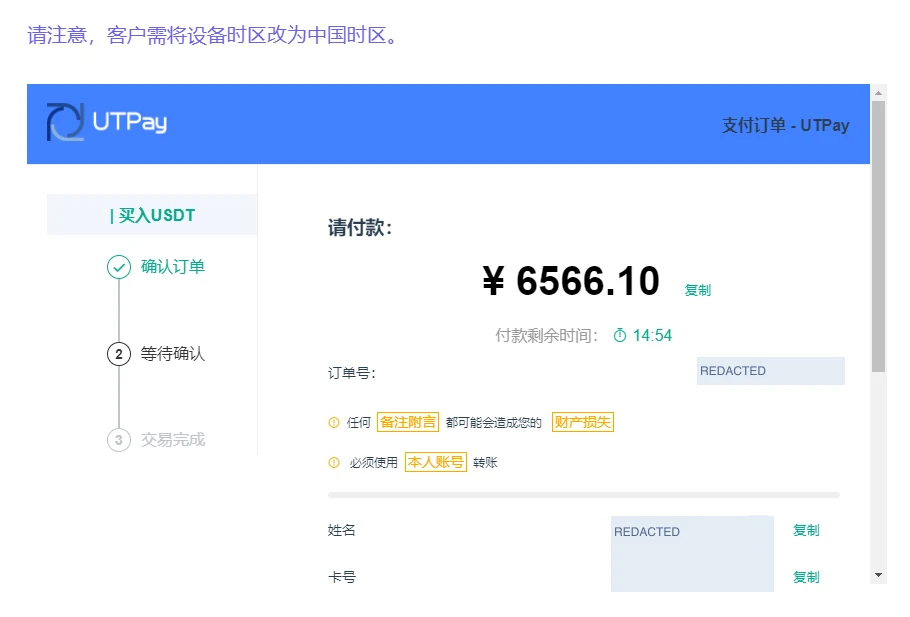The height and width of the screenshot is (617, 910).
Task: Click the step 2 circle icon
Action: (119, 354)
